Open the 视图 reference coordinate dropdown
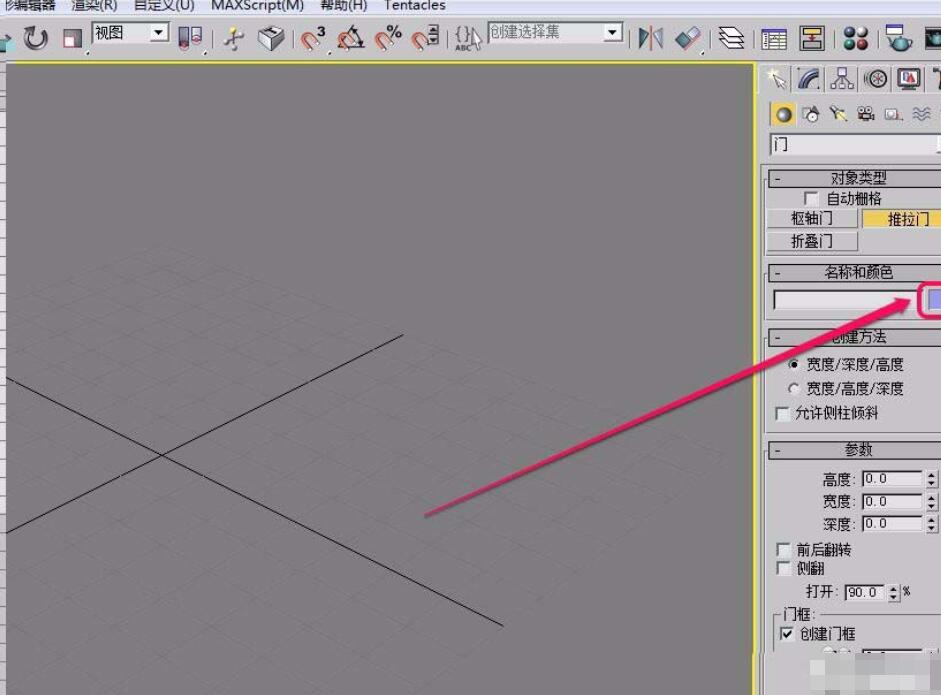 157,33
